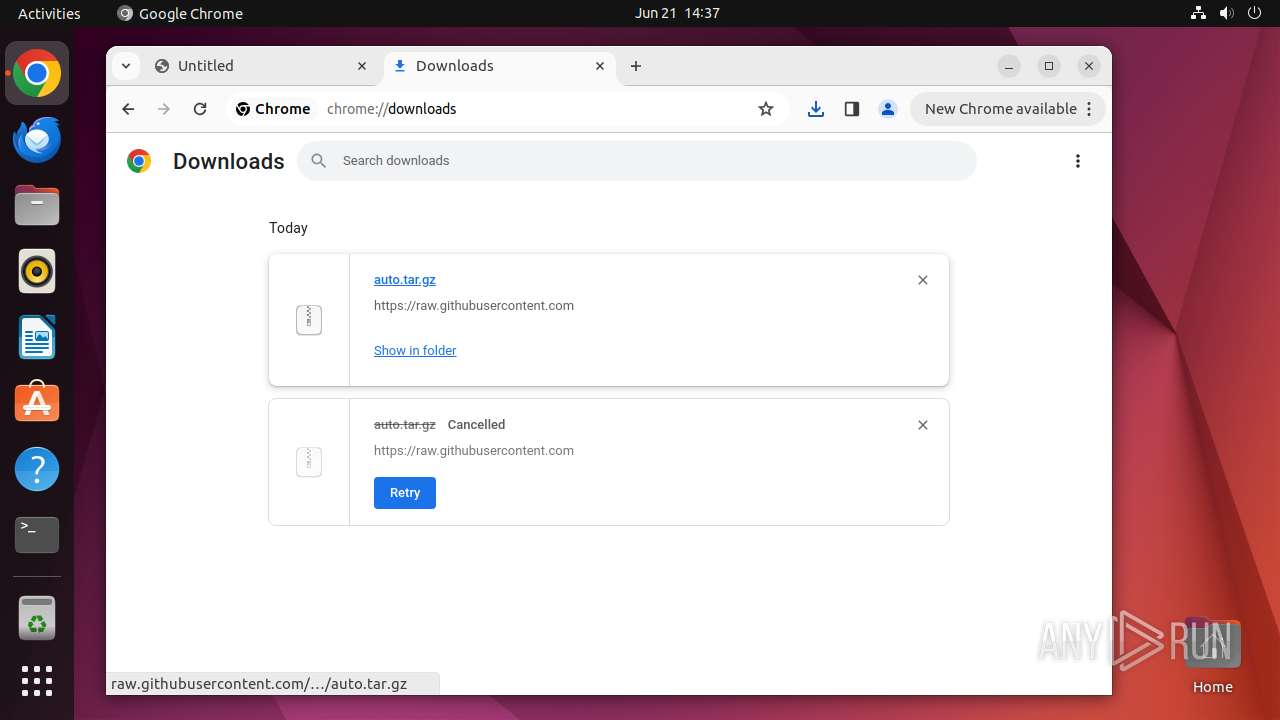Go forward with the forward arrow
This screenshot has width=1280, height=720.
(164, 109)
